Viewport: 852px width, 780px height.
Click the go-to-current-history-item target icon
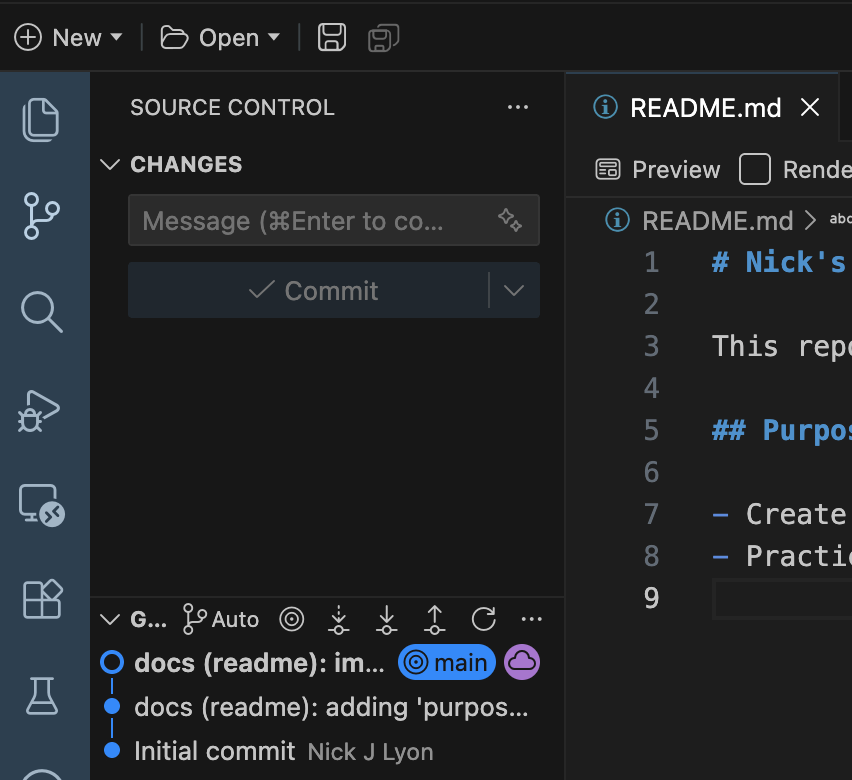click(x=291, y=620)
